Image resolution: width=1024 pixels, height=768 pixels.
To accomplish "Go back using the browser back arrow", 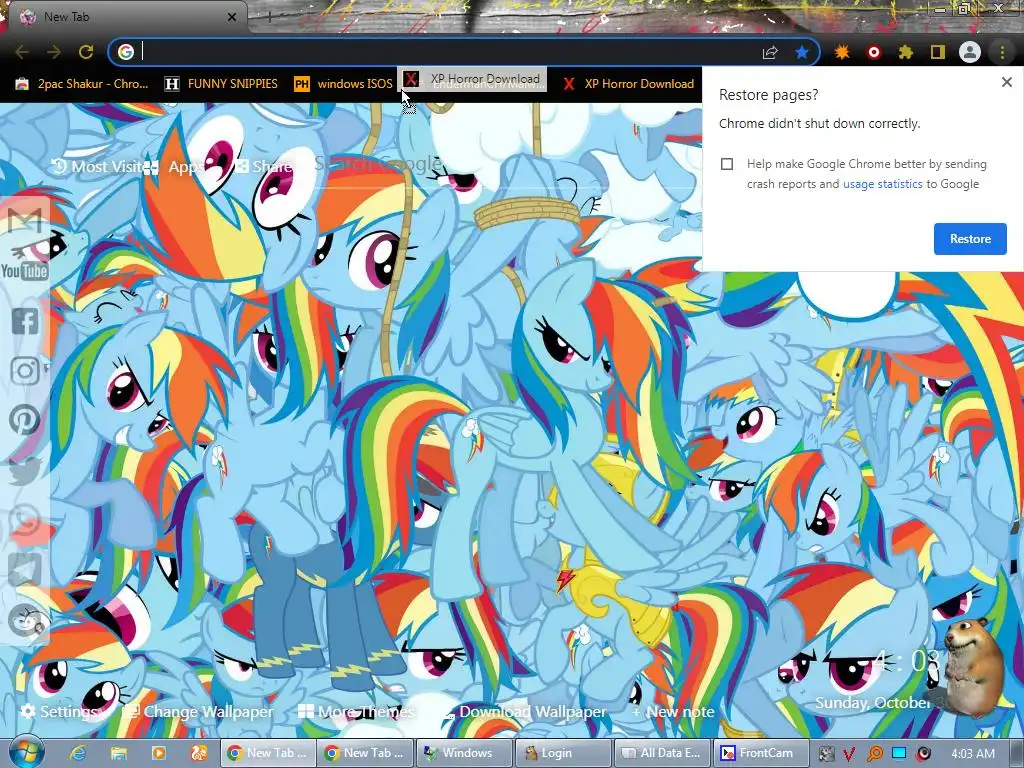I will (22, 52).
